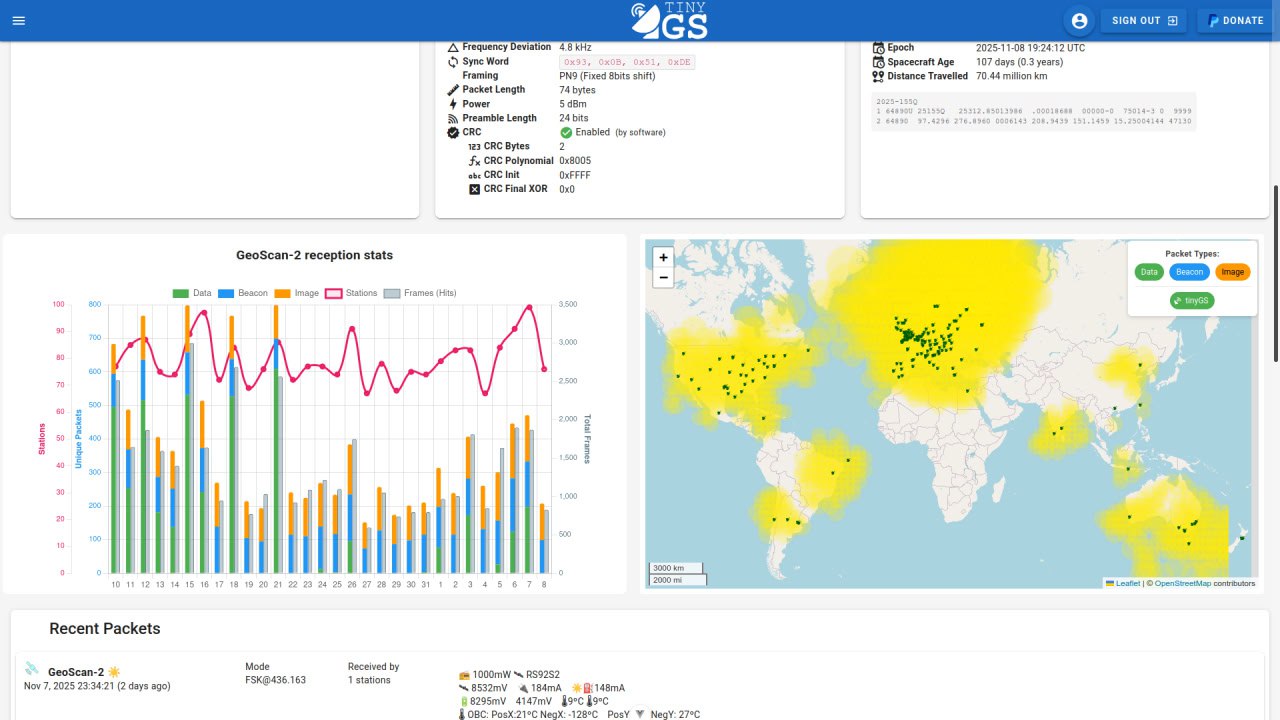Zoom out on the map
This screenshot has height=720, width=1280.
coord(663,277)
